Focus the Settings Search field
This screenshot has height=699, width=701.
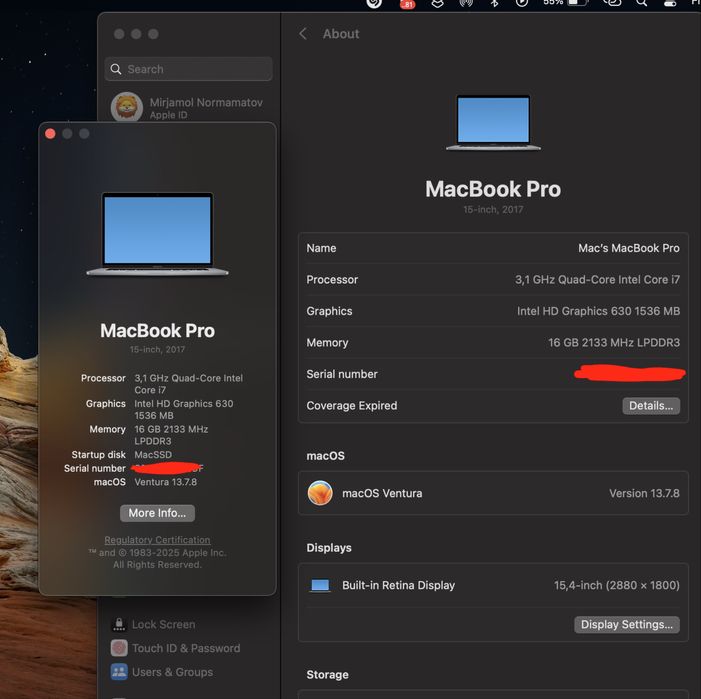pyautogui.click(x=188, y=69)
